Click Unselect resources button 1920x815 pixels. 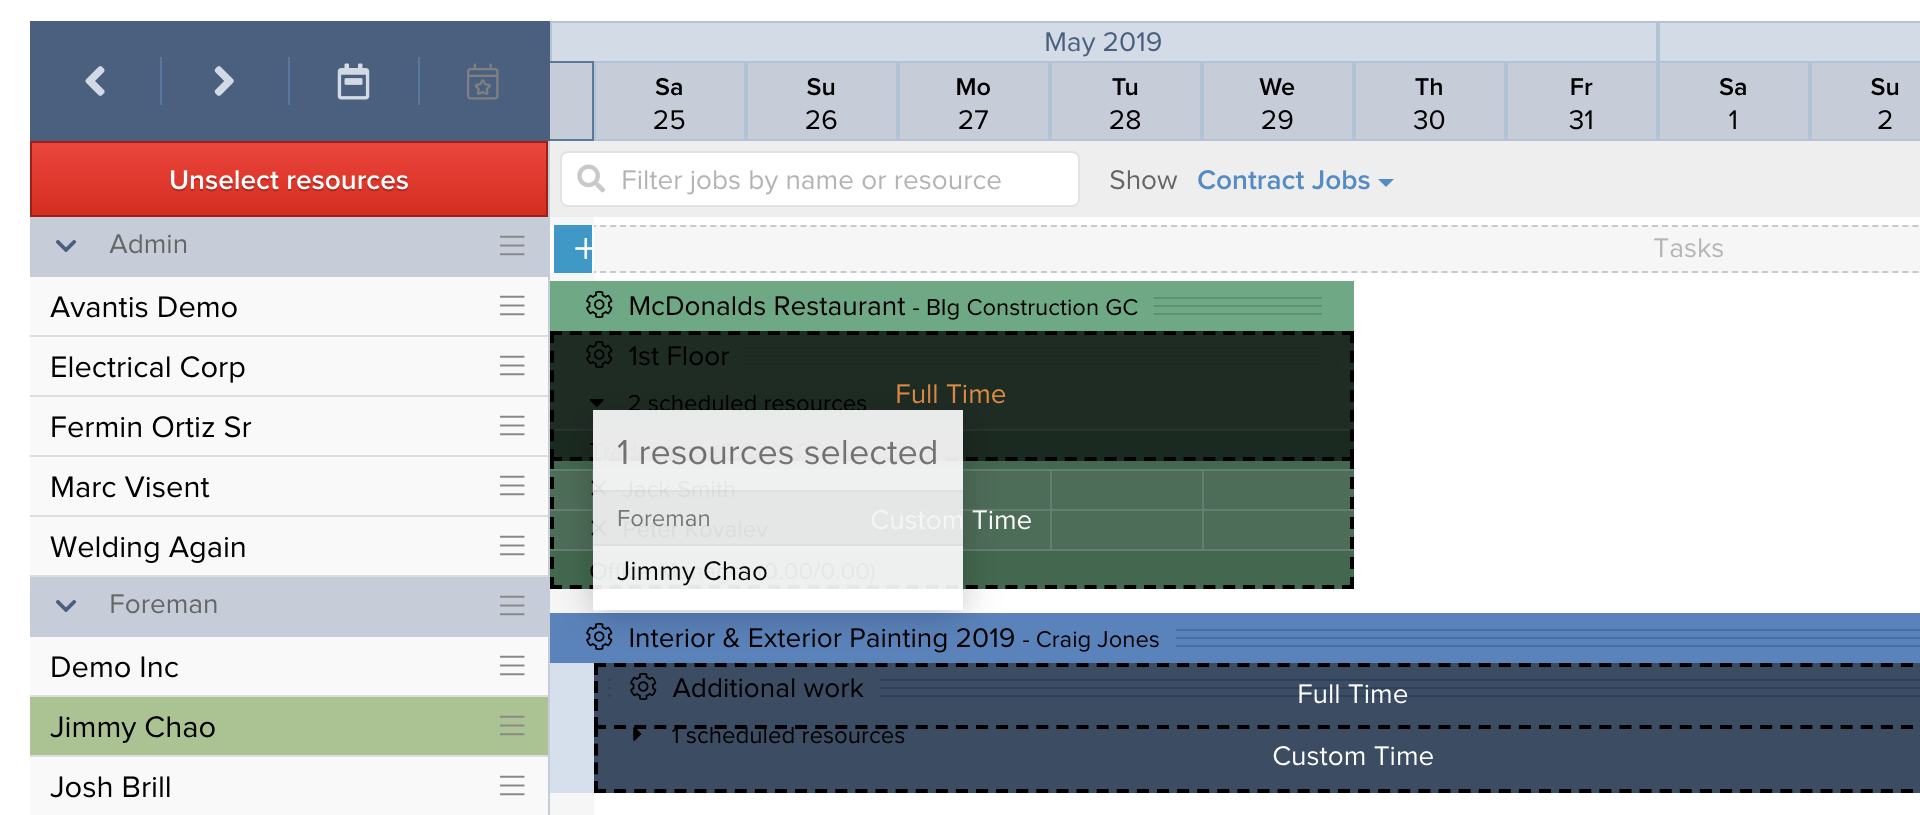pos(289,180)
